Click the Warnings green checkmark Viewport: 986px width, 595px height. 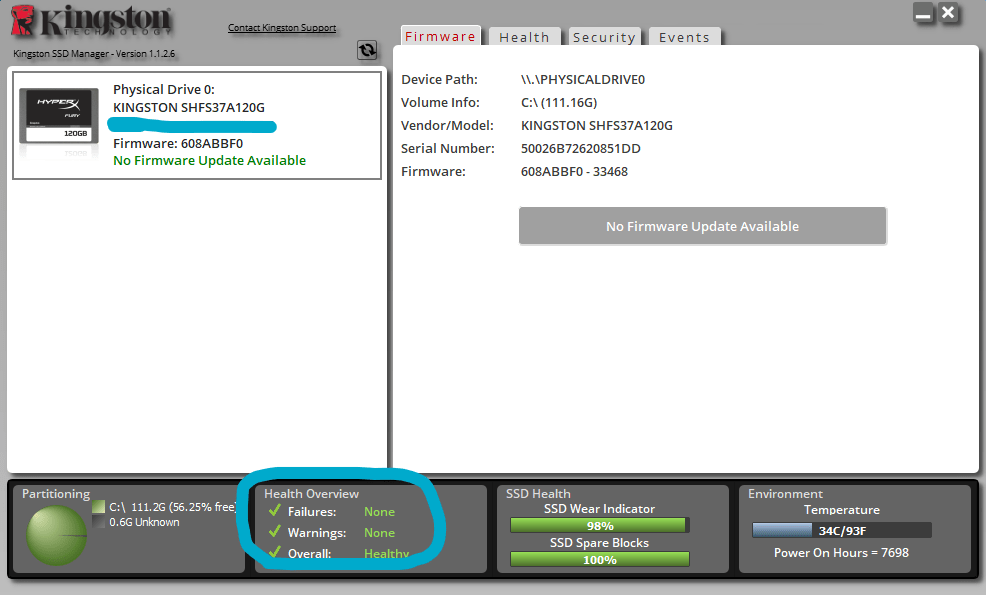tap(275, 531)
